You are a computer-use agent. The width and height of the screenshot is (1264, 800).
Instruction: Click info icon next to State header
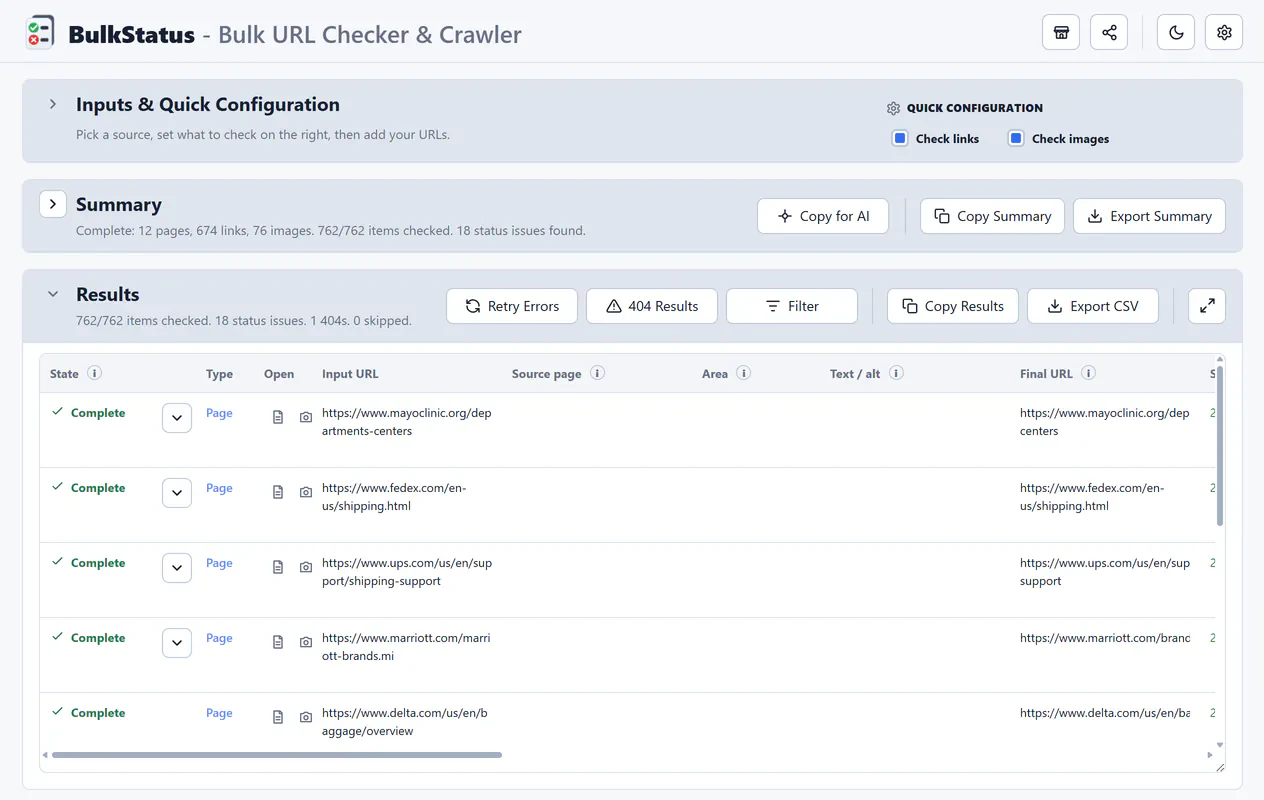pos(94,373)
